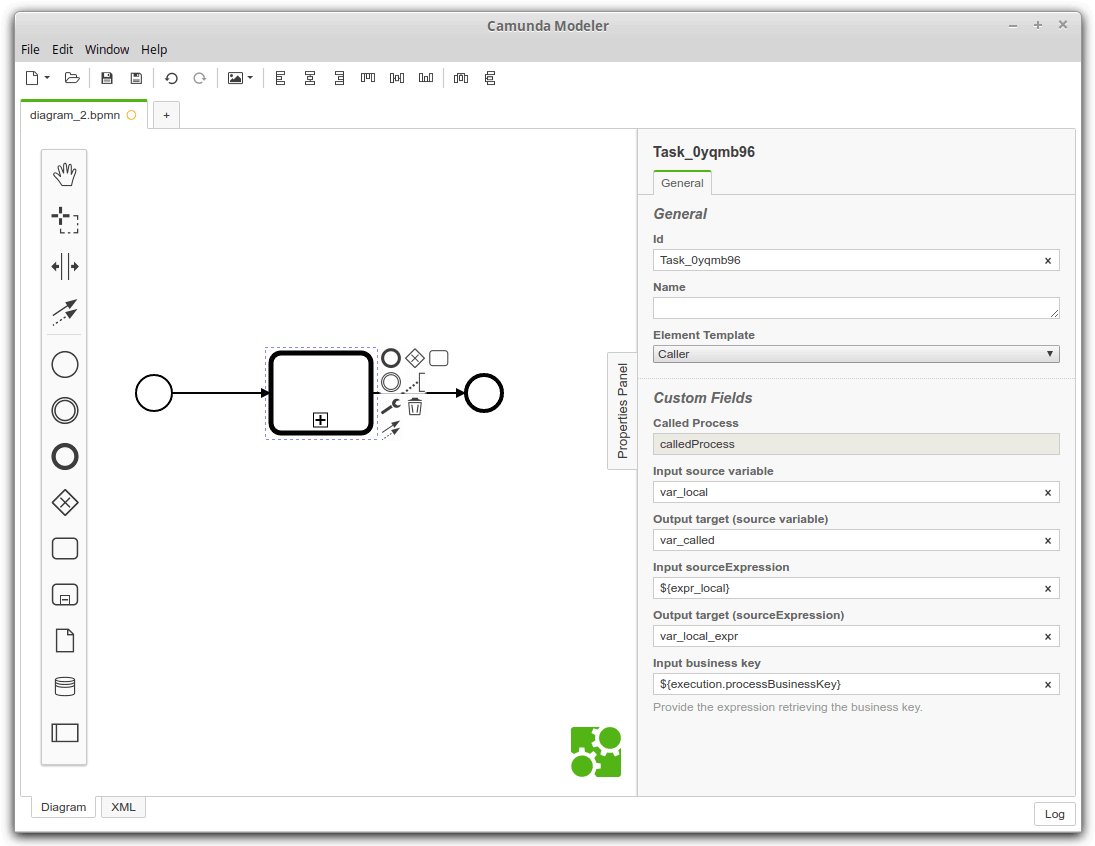Image resolution: width=1095 pixels, height=846 pixels.
Task: Align elements middle vertically
Action: coord(397,78)
